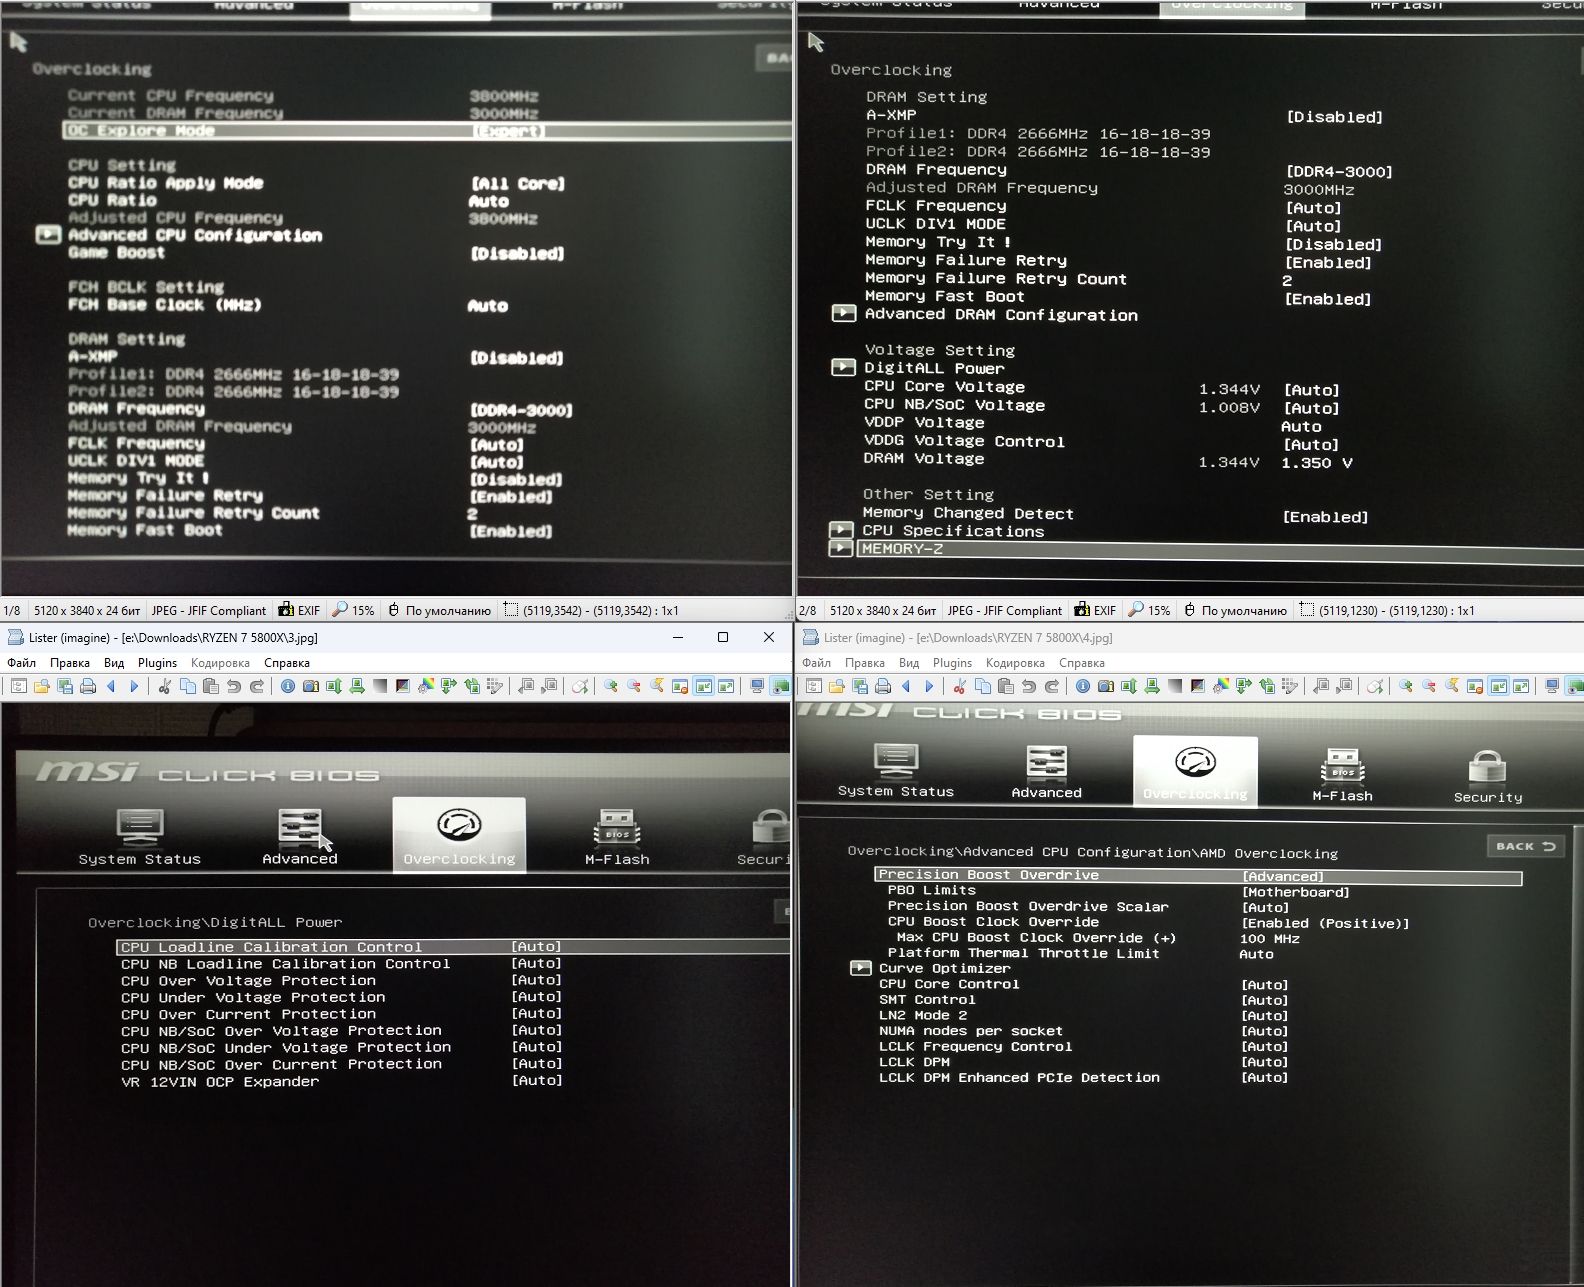Zoom out using the 3.jpg window toolbar
This screenshot has height=1287, width=1584.
[634, 686]
